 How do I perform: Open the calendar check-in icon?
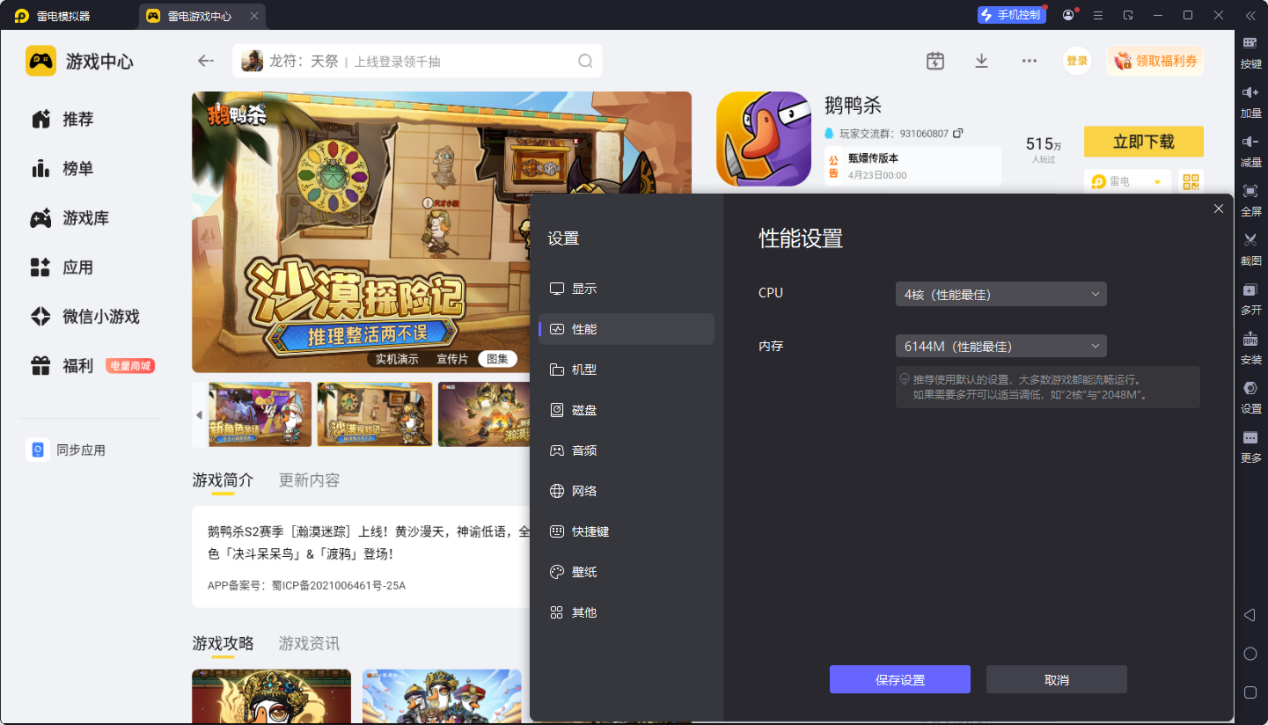point(935,61)
